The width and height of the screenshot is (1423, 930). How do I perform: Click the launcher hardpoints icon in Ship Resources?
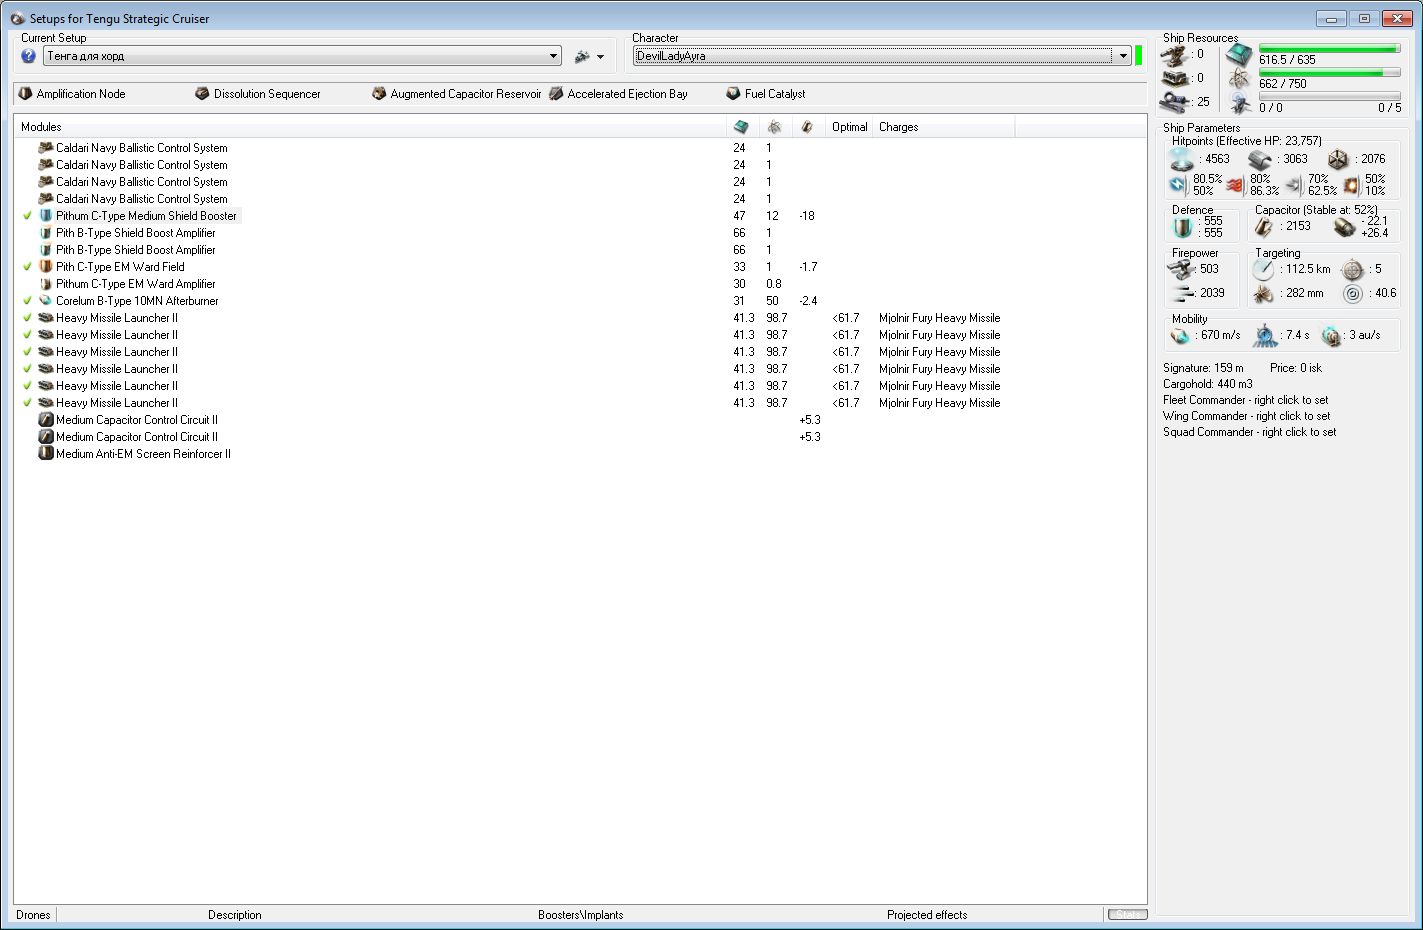click(x=1174, y=78)
